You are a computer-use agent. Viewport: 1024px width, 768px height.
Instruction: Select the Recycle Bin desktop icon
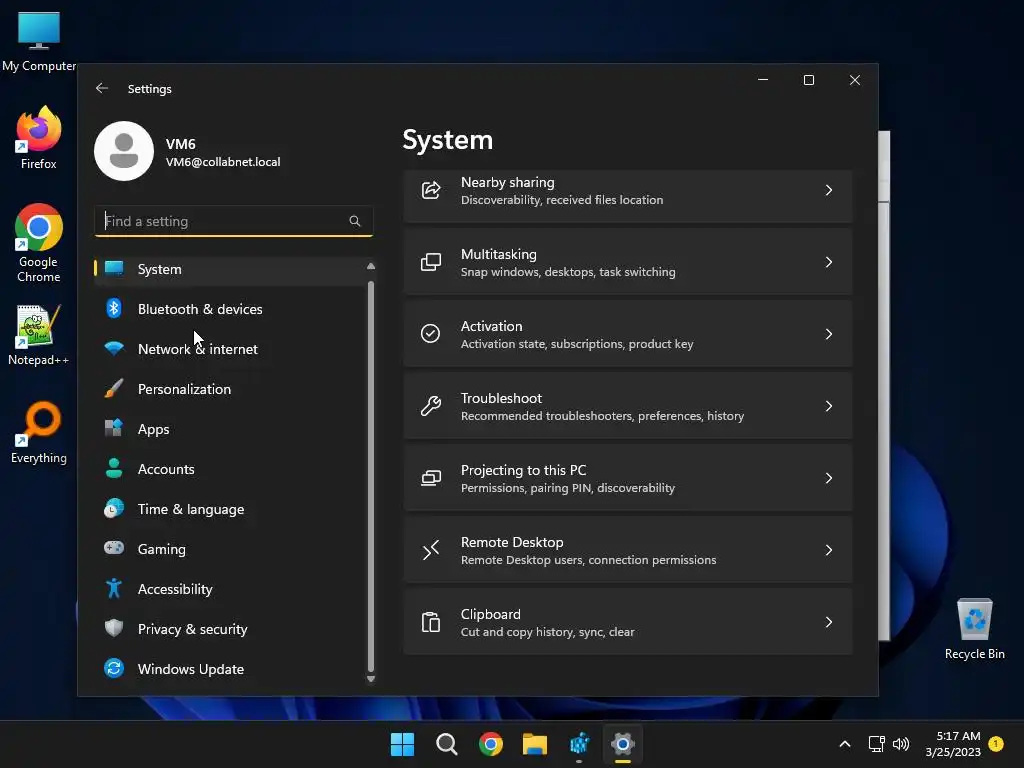point(974,629)
